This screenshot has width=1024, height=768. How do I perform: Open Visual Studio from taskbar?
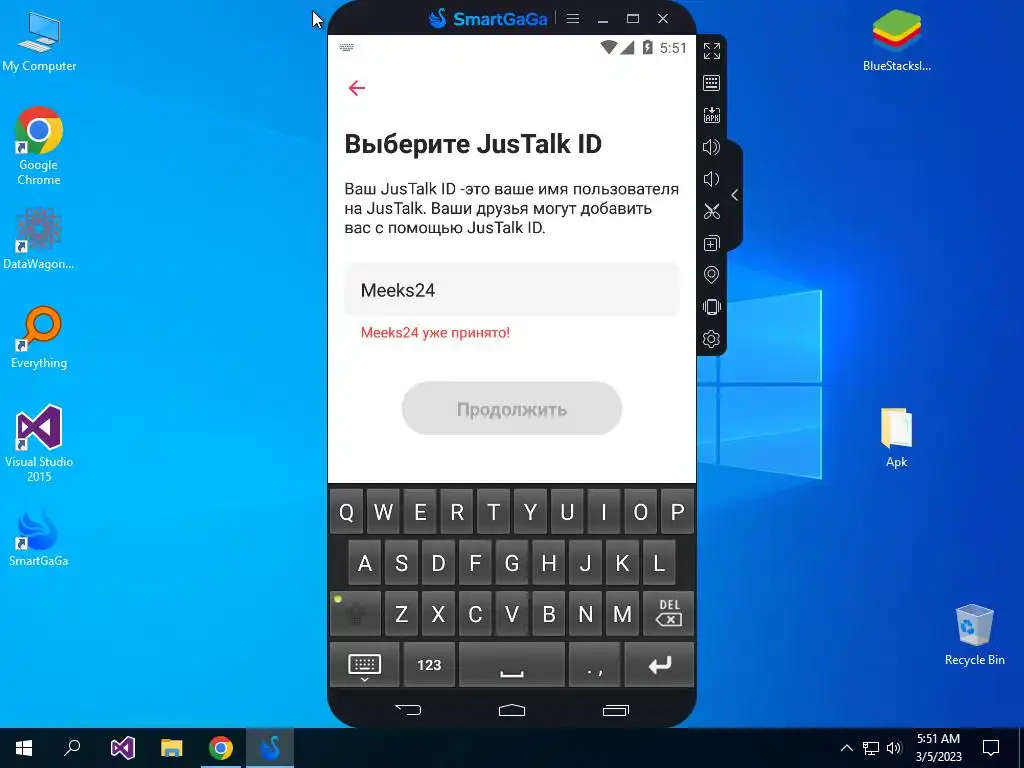click(122, 748)
